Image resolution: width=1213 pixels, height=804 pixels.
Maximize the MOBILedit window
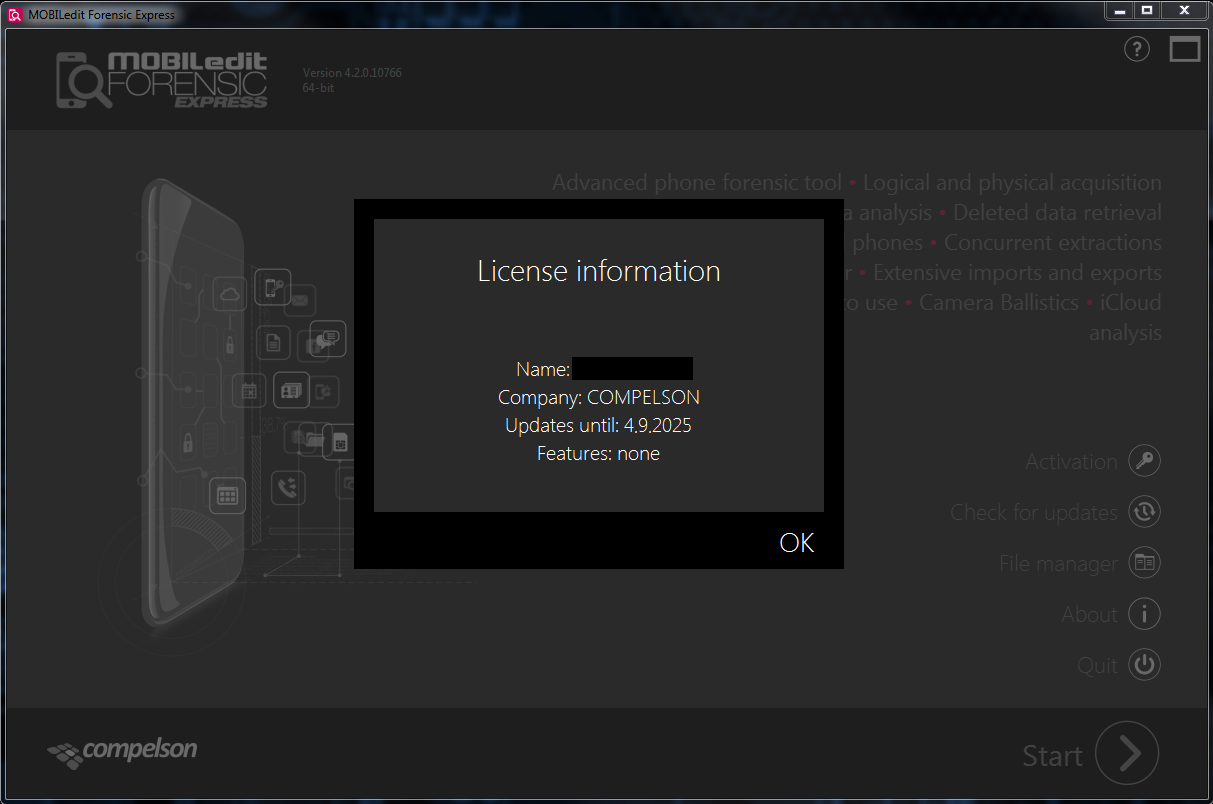(x=1147, y=10)
